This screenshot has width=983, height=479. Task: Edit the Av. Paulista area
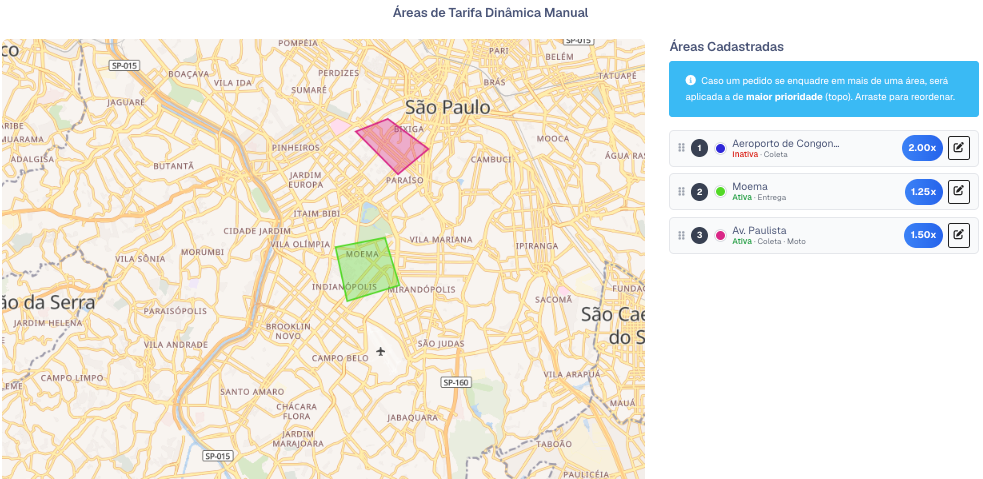(959, 235)
